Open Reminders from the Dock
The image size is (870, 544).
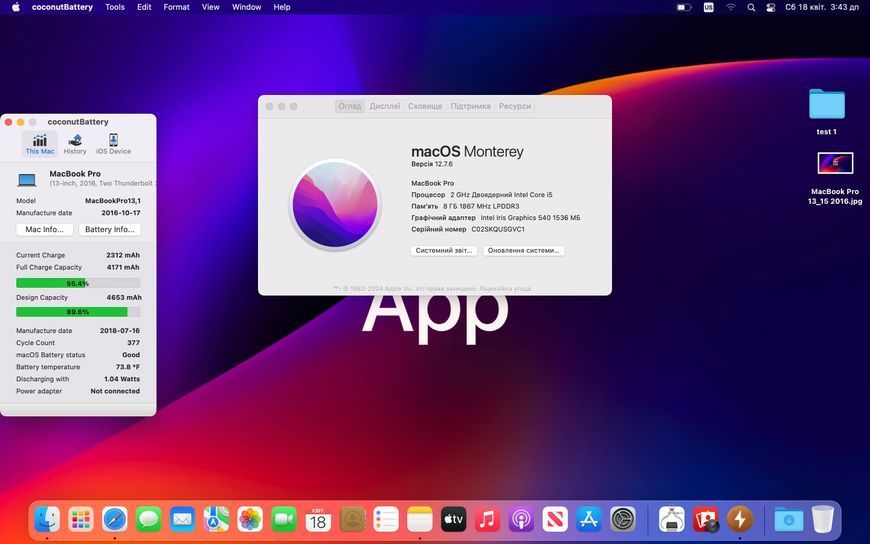[x=386, y=520]
